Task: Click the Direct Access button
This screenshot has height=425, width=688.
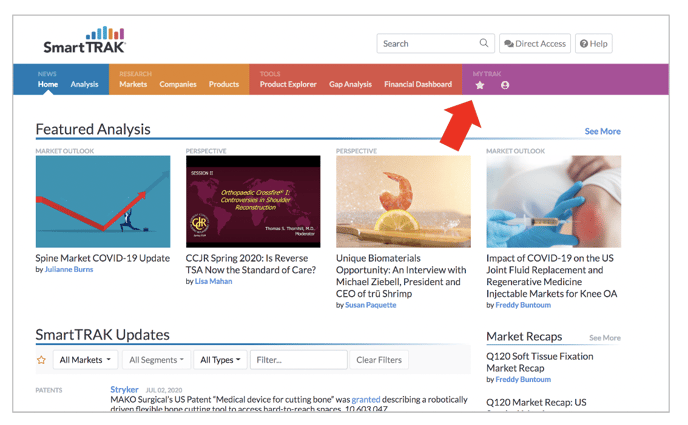Action: (535, 43)
